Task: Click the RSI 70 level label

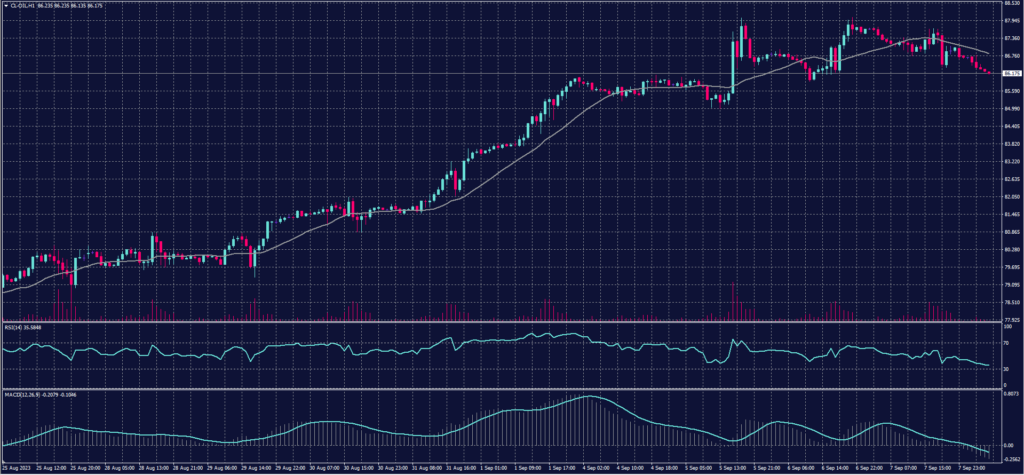Action: click(x=1004, y=343)
